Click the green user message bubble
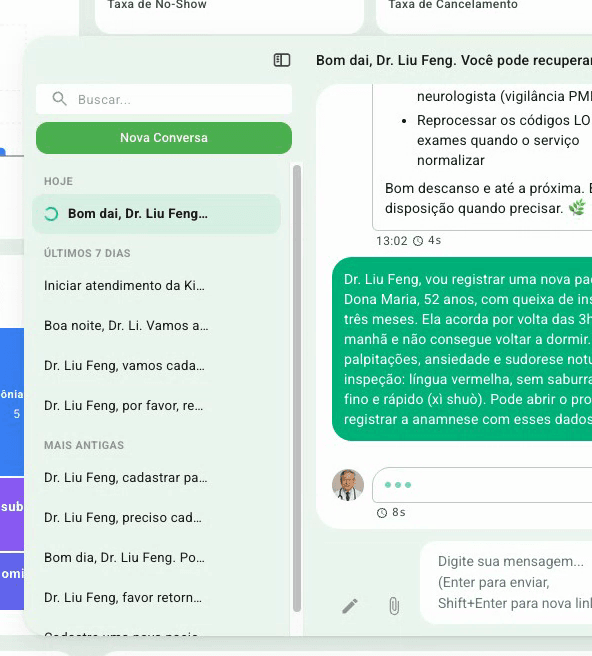Image resolution: width=592 pixels, height=656 pixels. coord(462,349)
